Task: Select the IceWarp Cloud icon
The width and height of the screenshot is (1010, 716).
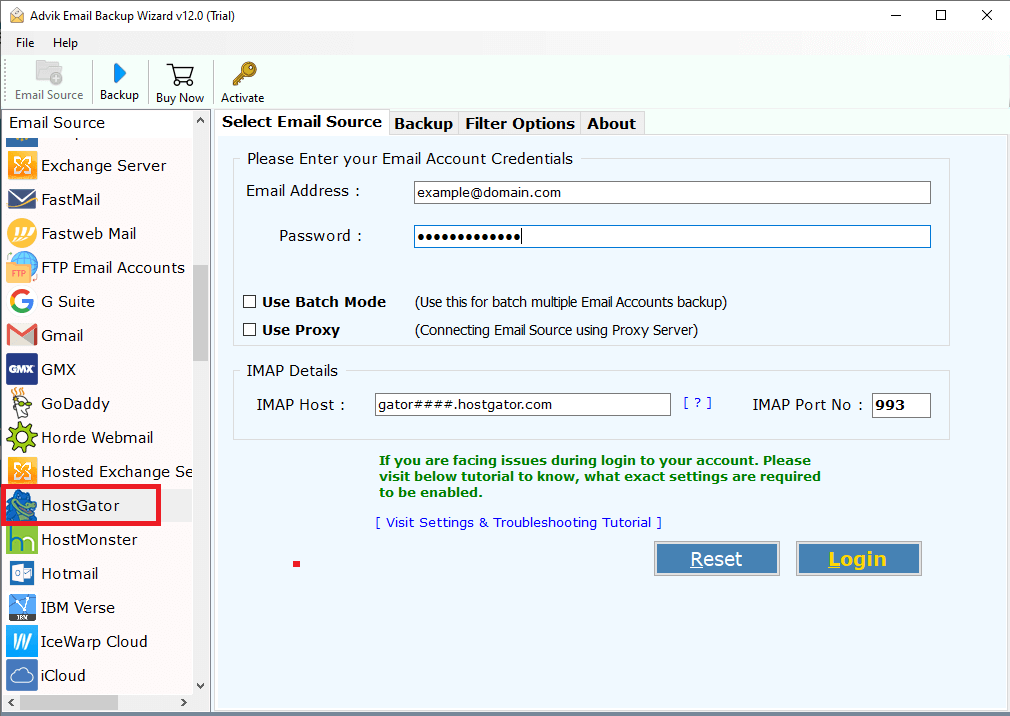Action: [22, 642]
